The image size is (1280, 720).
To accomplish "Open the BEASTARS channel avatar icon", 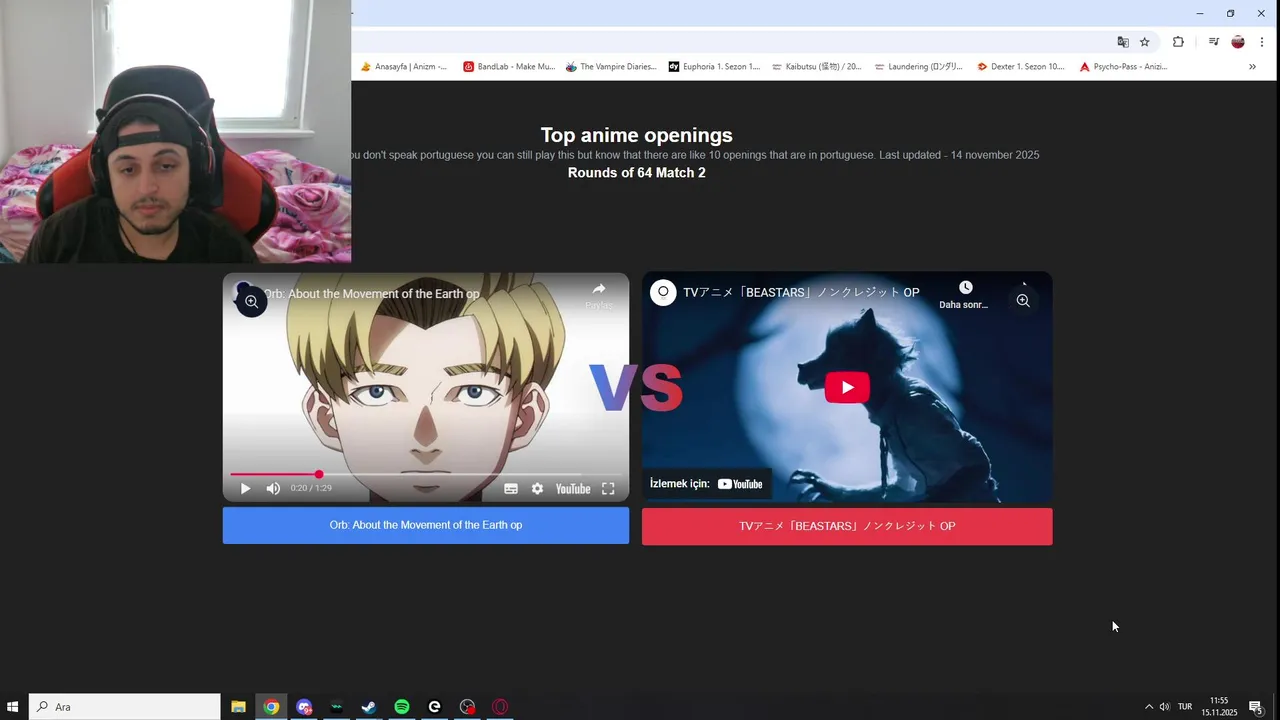I will tap(663, 292).
